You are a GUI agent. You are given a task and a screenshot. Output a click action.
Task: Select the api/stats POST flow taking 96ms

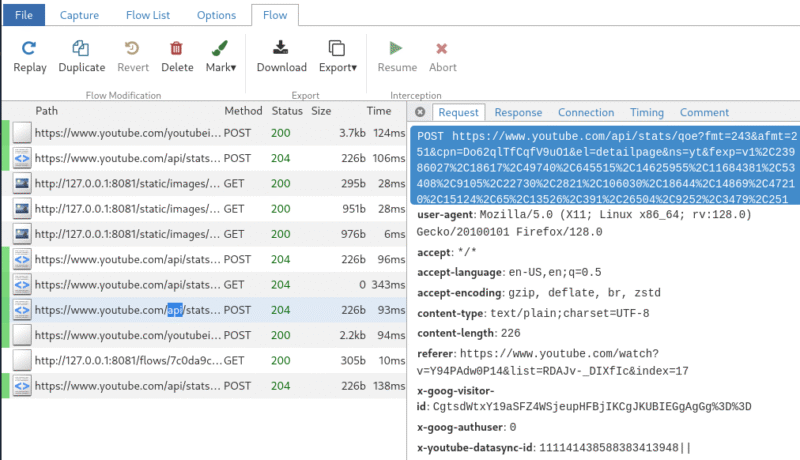coord(204,259)
